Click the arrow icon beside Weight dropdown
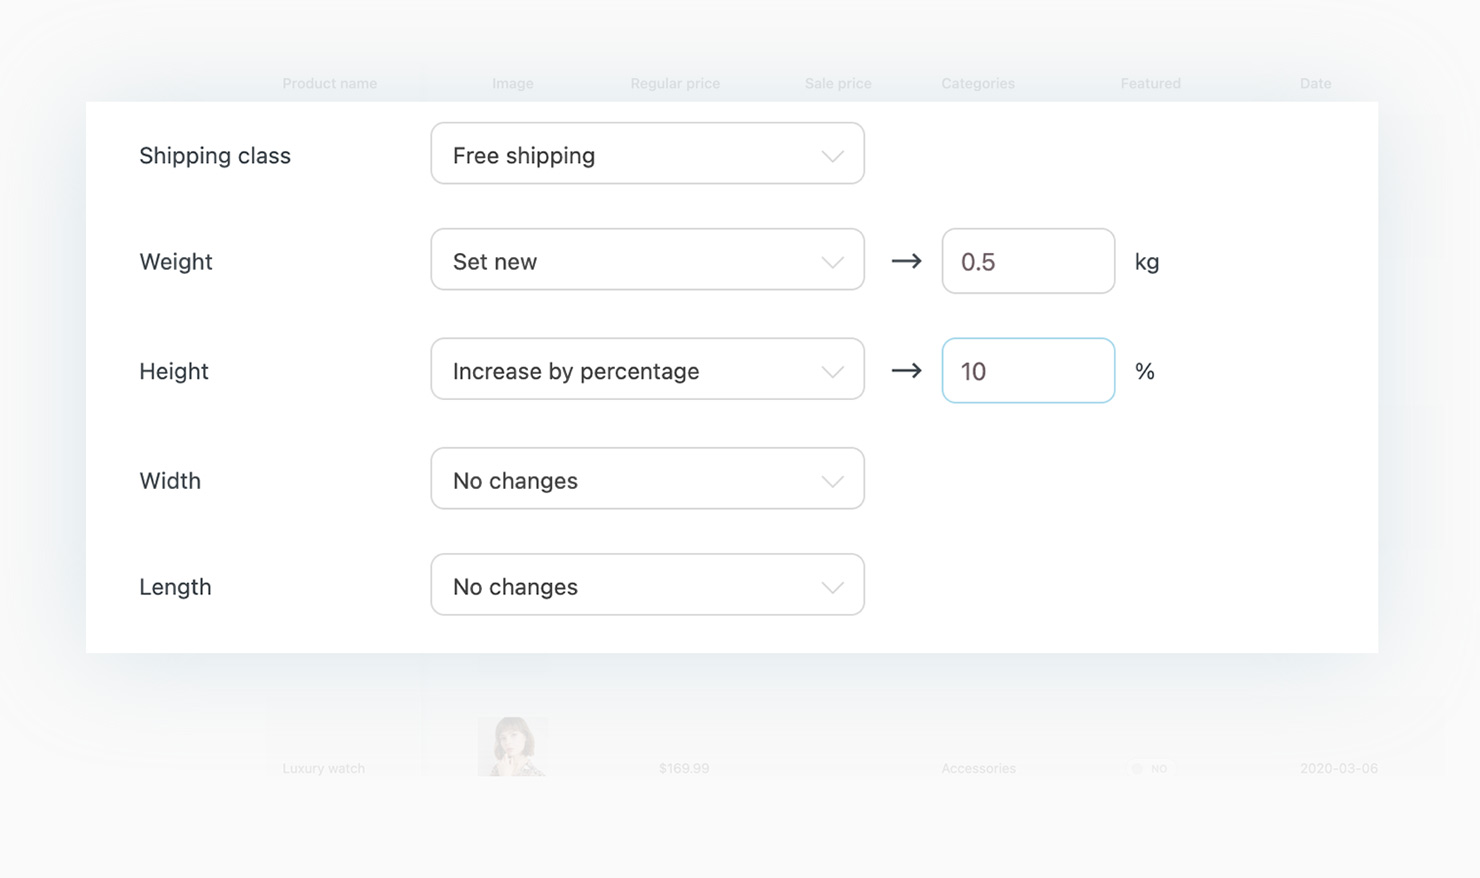1480x878 pixels. 906,261
